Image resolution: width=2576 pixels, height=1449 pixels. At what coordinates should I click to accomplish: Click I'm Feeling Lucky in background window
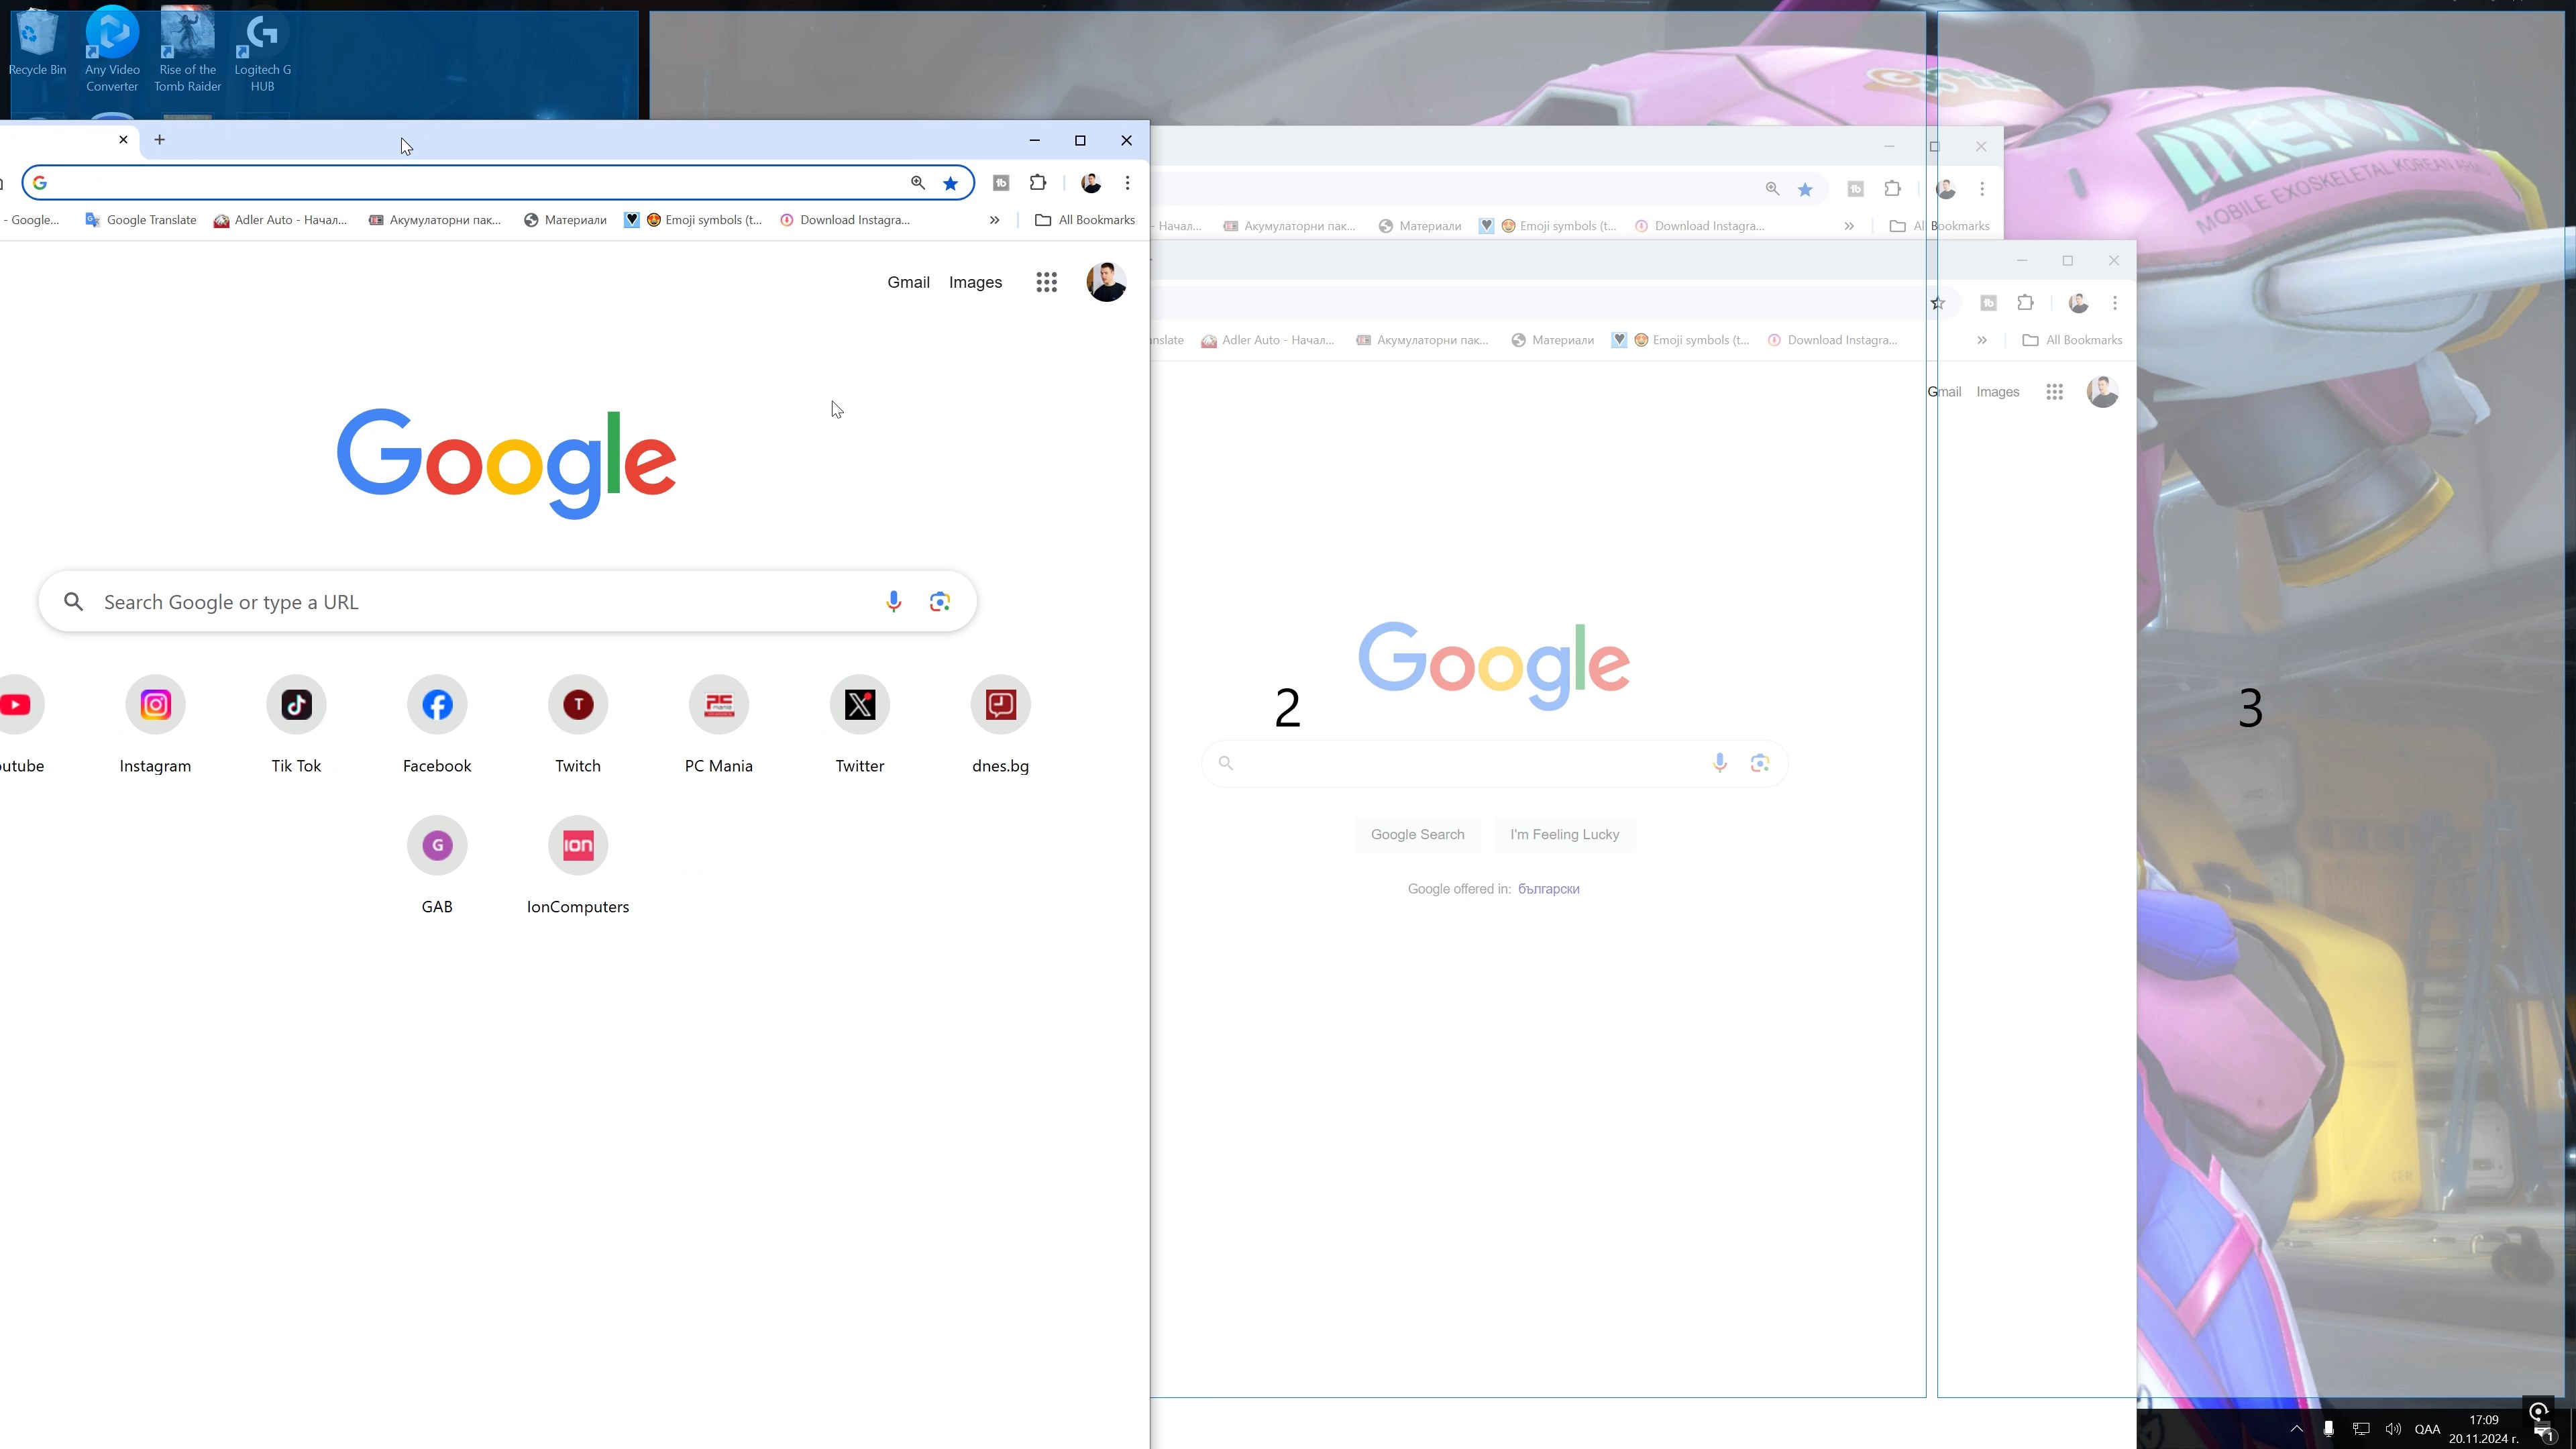click(1564, 835)
